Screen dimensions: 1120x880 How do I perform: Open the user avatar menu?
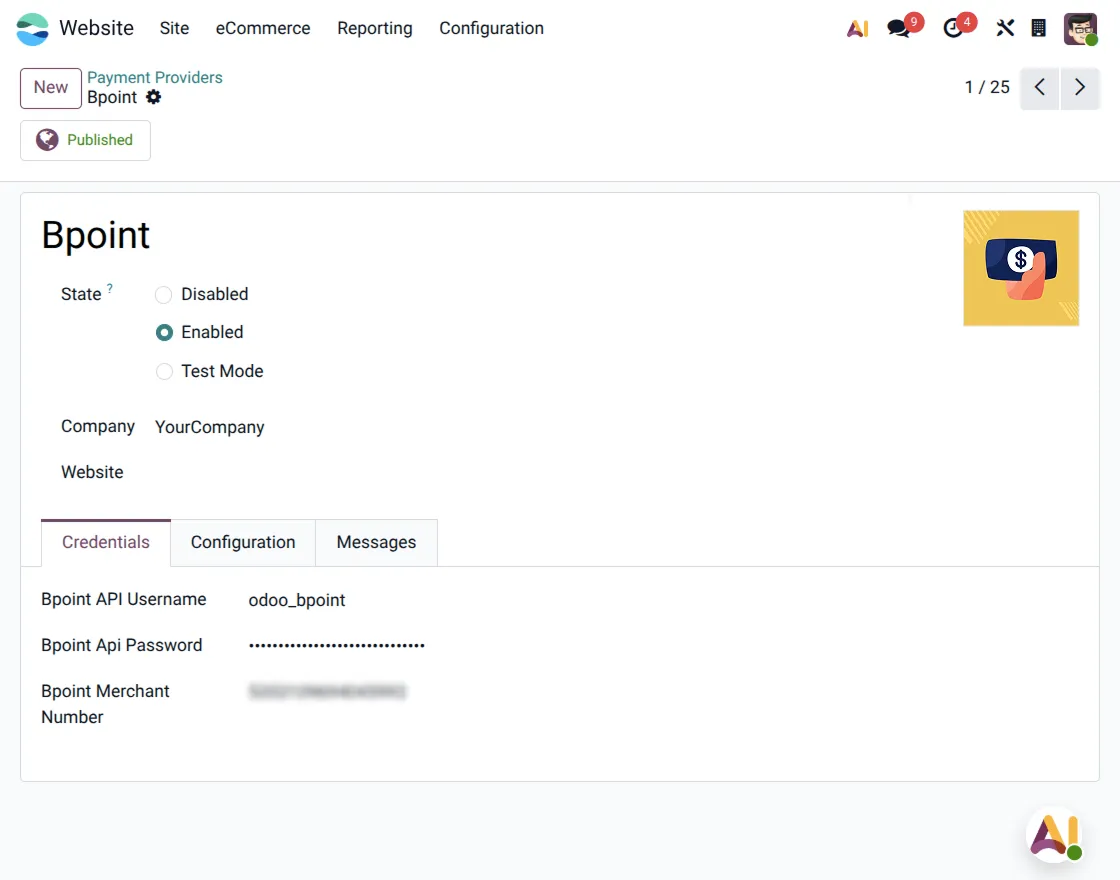click(x=1080, y=29)
